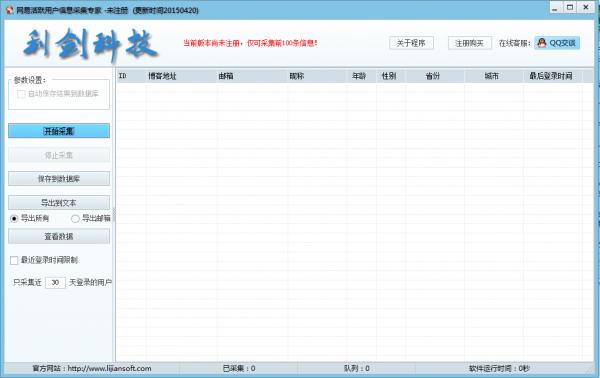600x378 pixels.
Task: Click the 队列：0 status text
Action: (x=357, y=368)
